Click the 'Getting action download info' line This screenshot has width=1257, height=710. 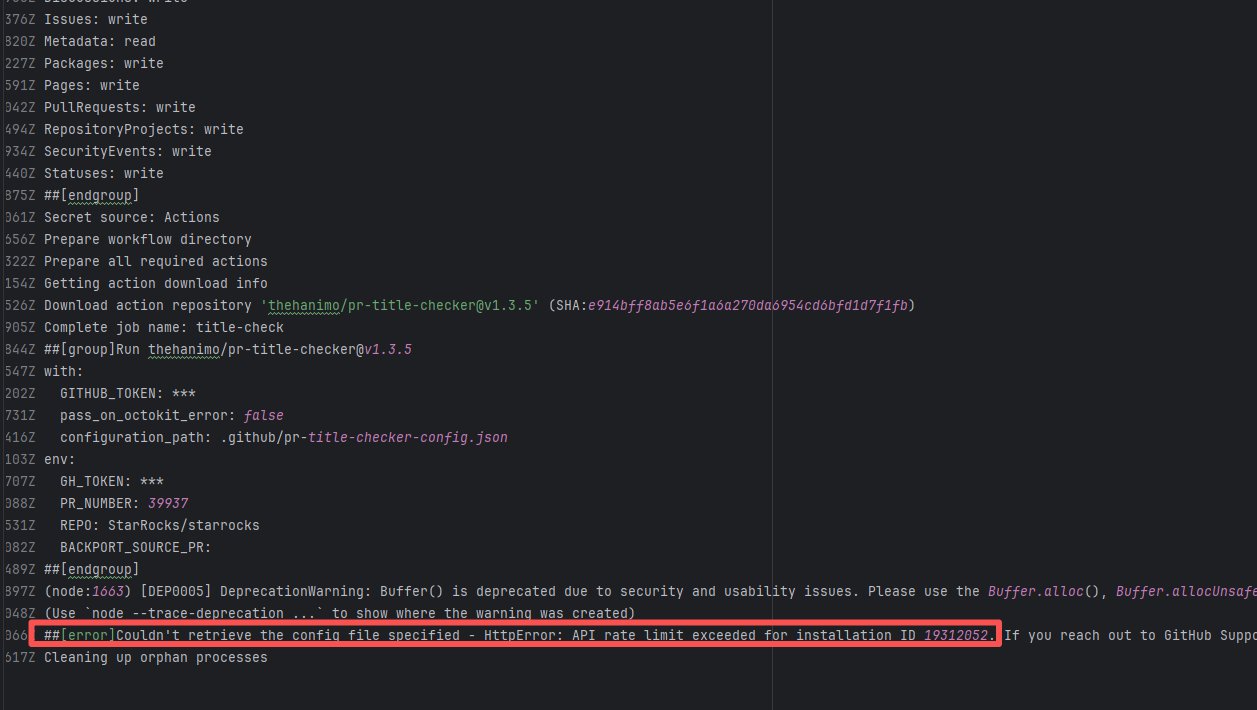point(155,284)
